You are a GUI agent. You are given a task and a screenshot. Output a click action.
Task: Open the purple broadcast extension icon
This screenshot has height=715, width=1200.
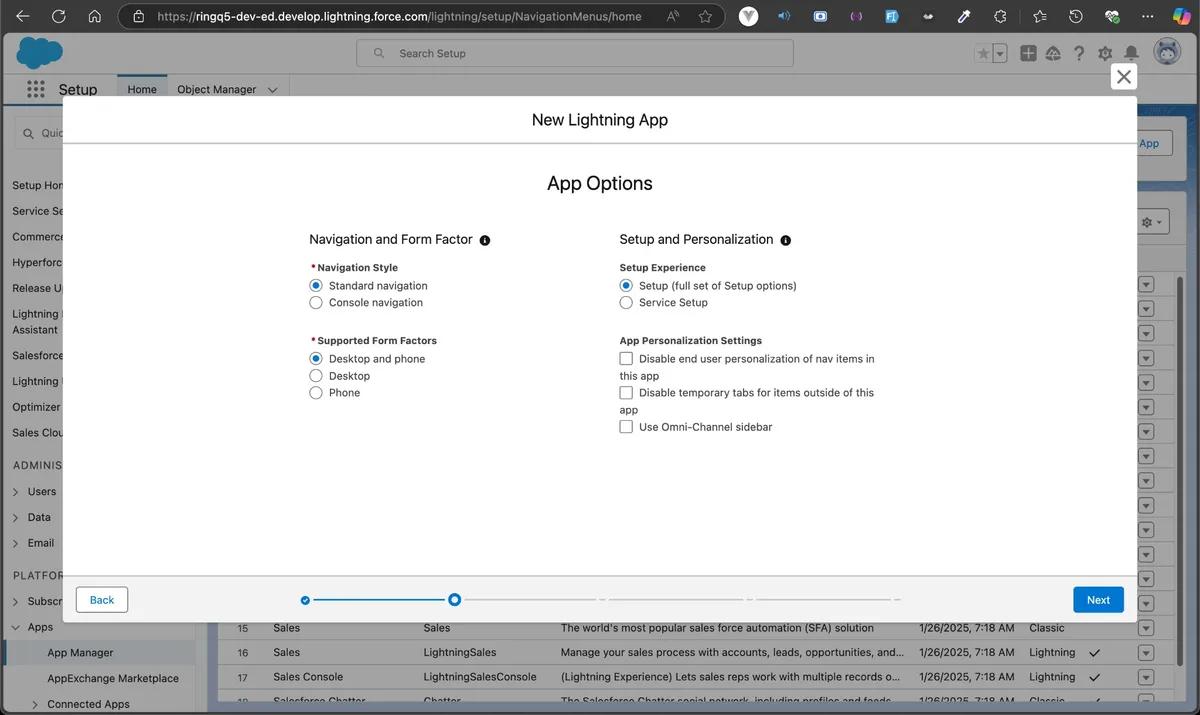coord(856,16)
